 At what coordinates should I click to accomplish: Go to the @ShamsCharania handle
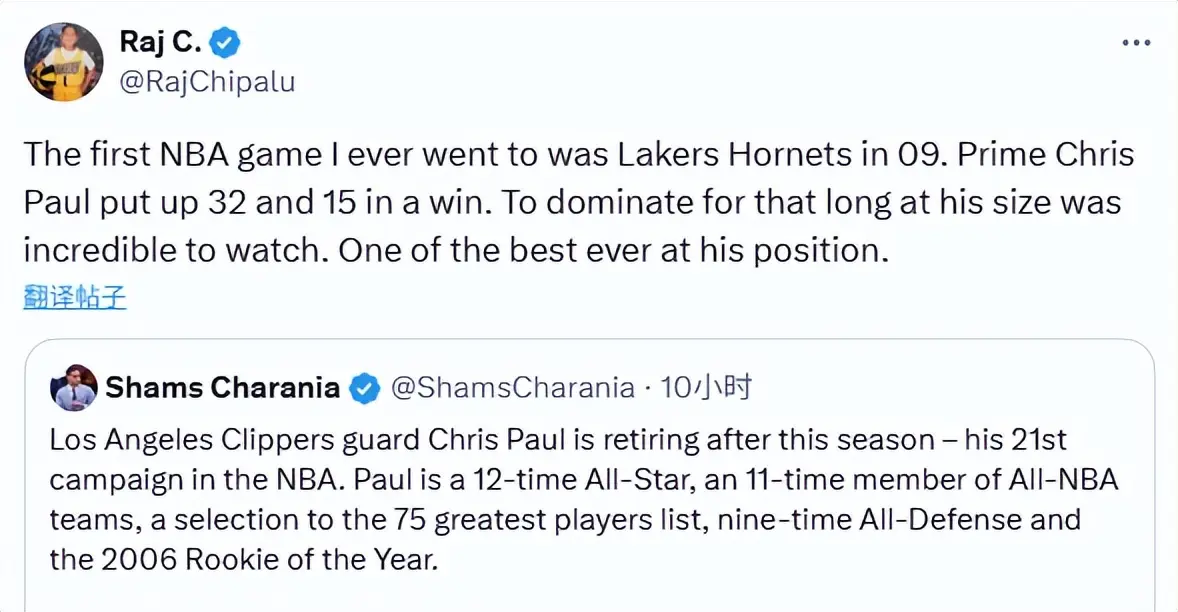pos(512,388)
